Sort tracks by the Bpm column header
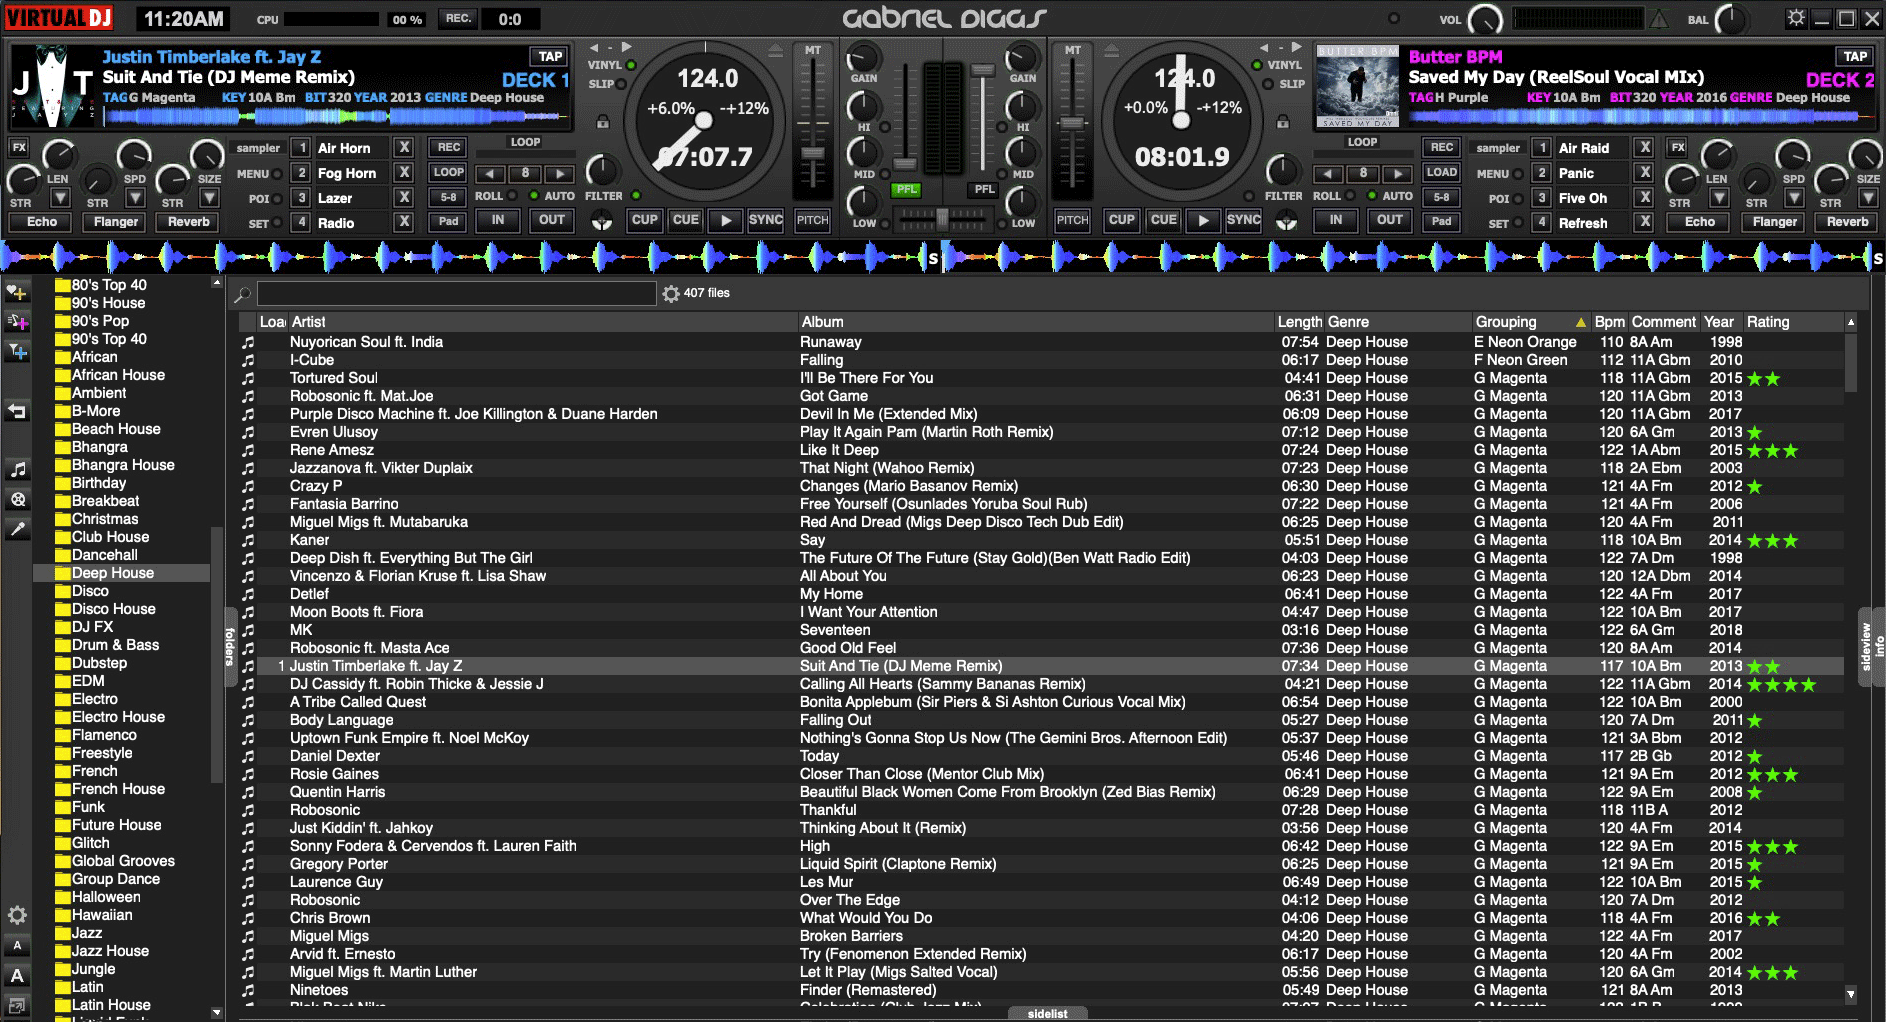This screenshot has height=1022, width=1886. coord(1609,322)
